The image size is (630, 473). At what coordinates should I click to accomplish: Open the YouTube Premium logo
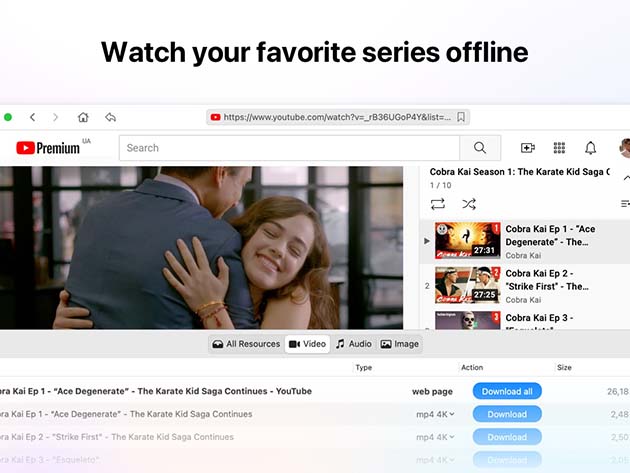click(x=48, y=148)
